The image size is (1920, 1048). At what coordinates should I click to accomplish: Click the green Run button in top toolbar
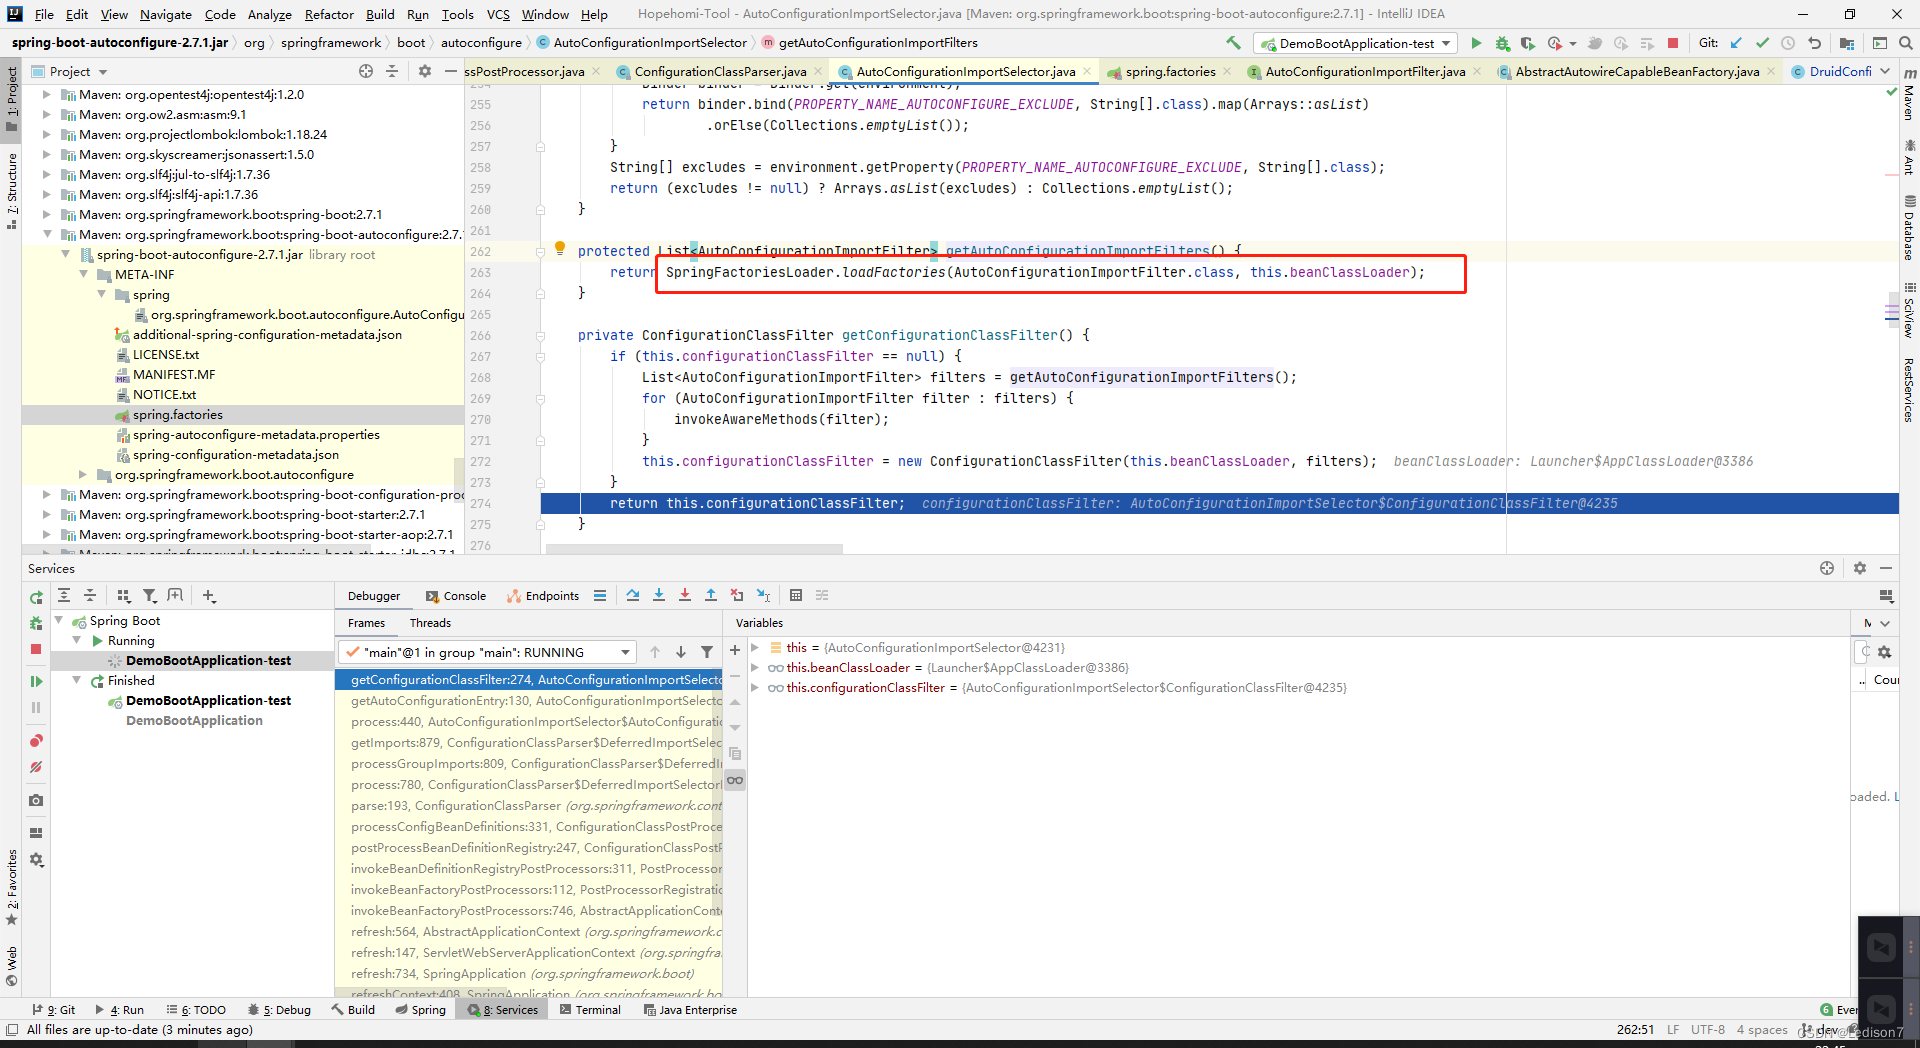[x=1476, y=43]
